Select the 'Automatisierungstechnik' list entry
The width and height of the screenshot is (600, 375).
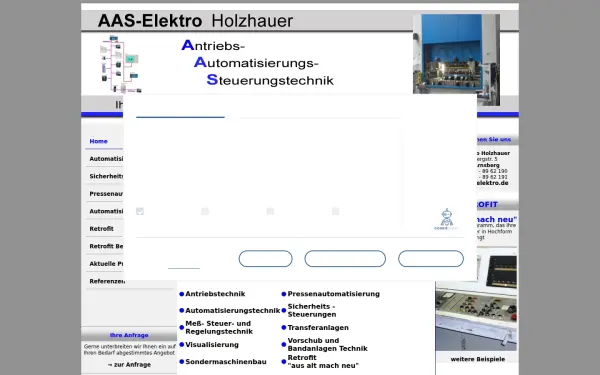tap(233, 311)
